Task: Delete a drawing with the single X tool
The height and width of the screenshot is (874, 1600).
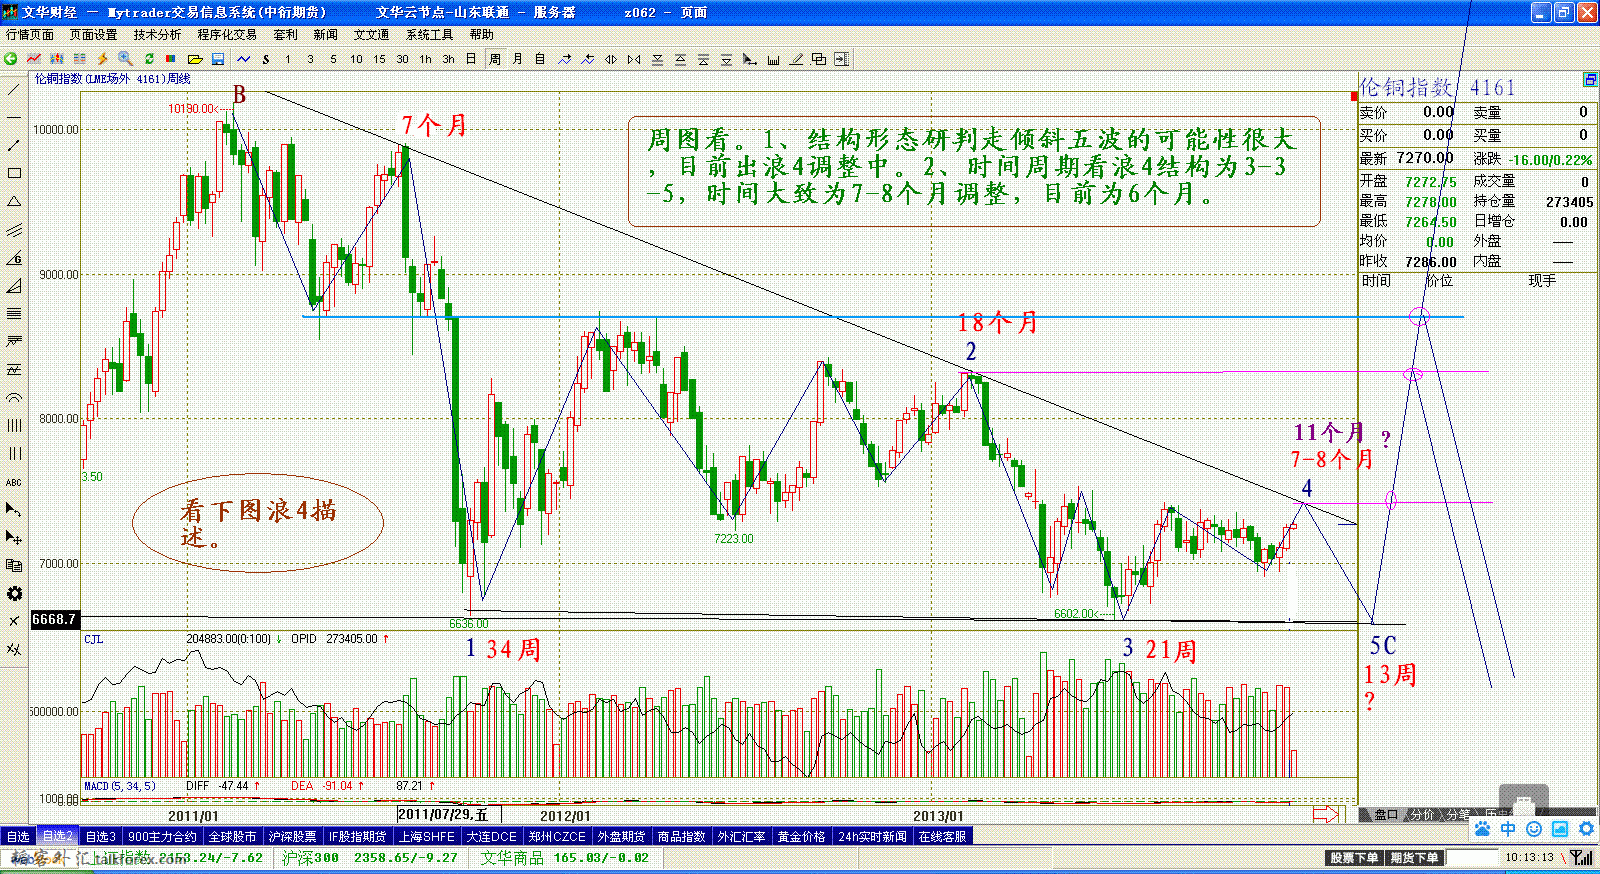Action: click(x=14, y=622)
